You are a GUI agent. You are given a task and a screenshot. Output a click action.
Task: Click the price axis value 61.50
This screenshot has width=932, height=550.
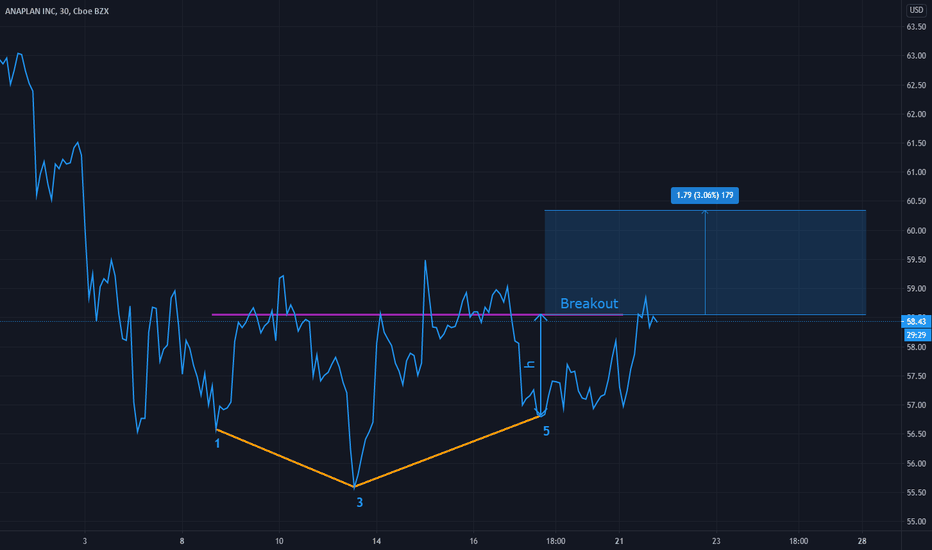click(916, 143)
